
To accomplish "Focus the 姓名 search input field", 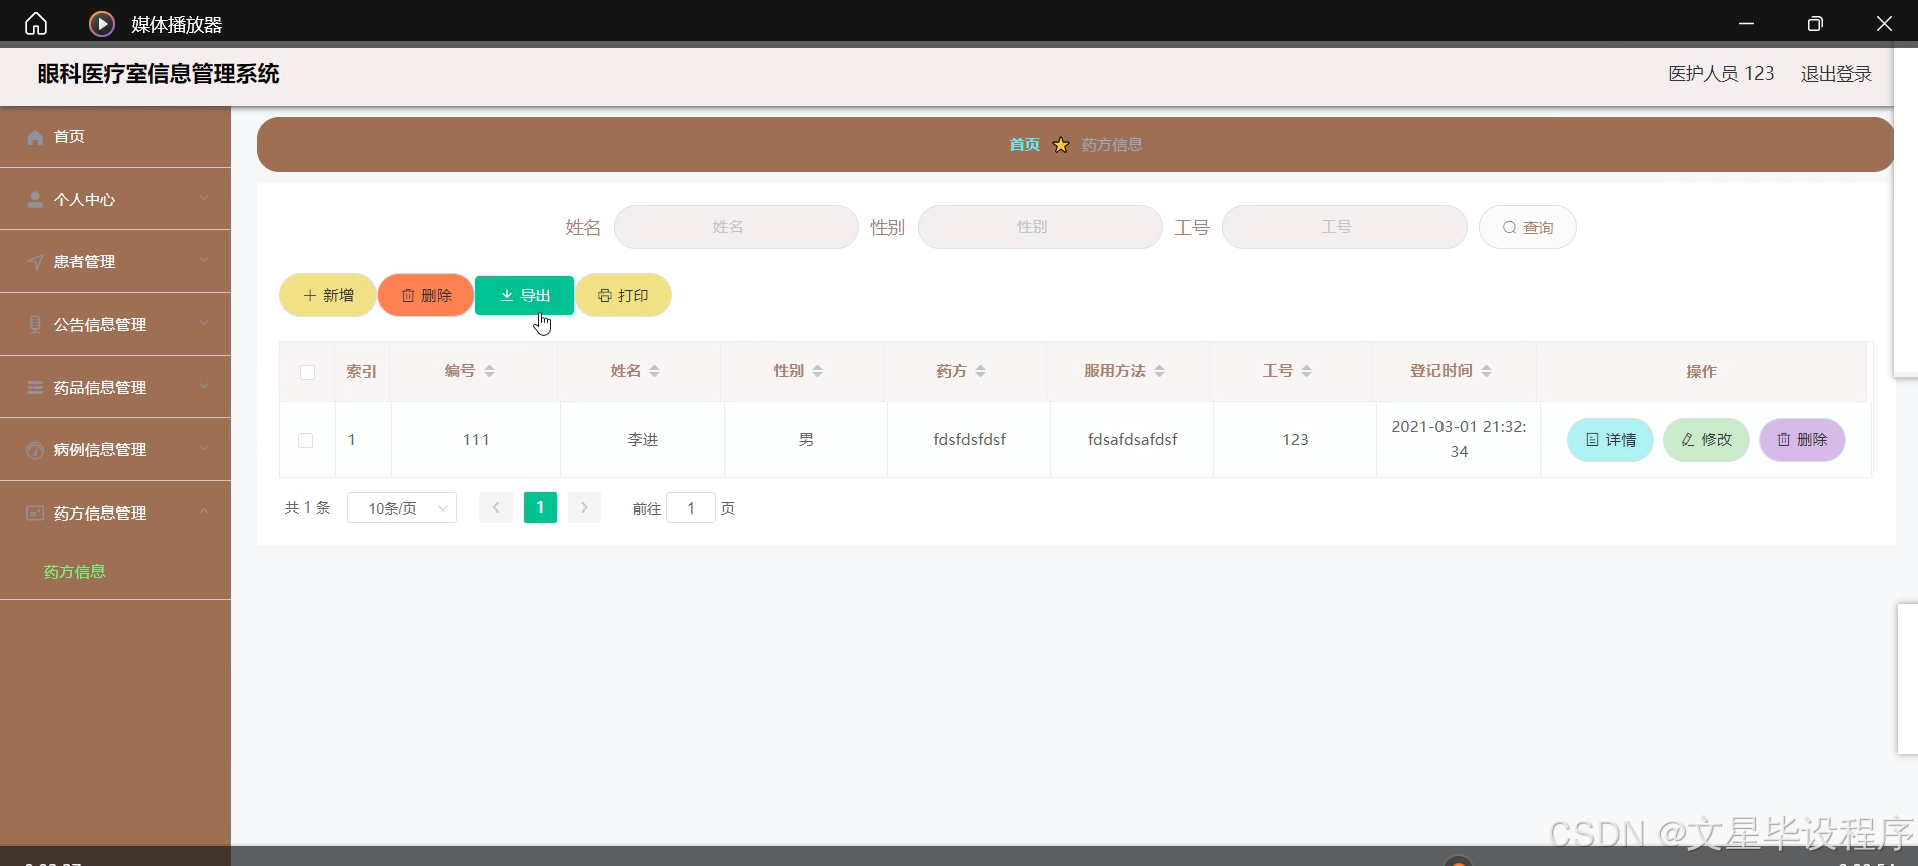I will pos(736,227).
